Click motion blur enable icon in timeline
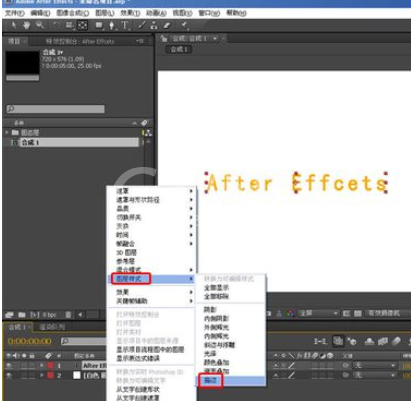 click(396, 341)
